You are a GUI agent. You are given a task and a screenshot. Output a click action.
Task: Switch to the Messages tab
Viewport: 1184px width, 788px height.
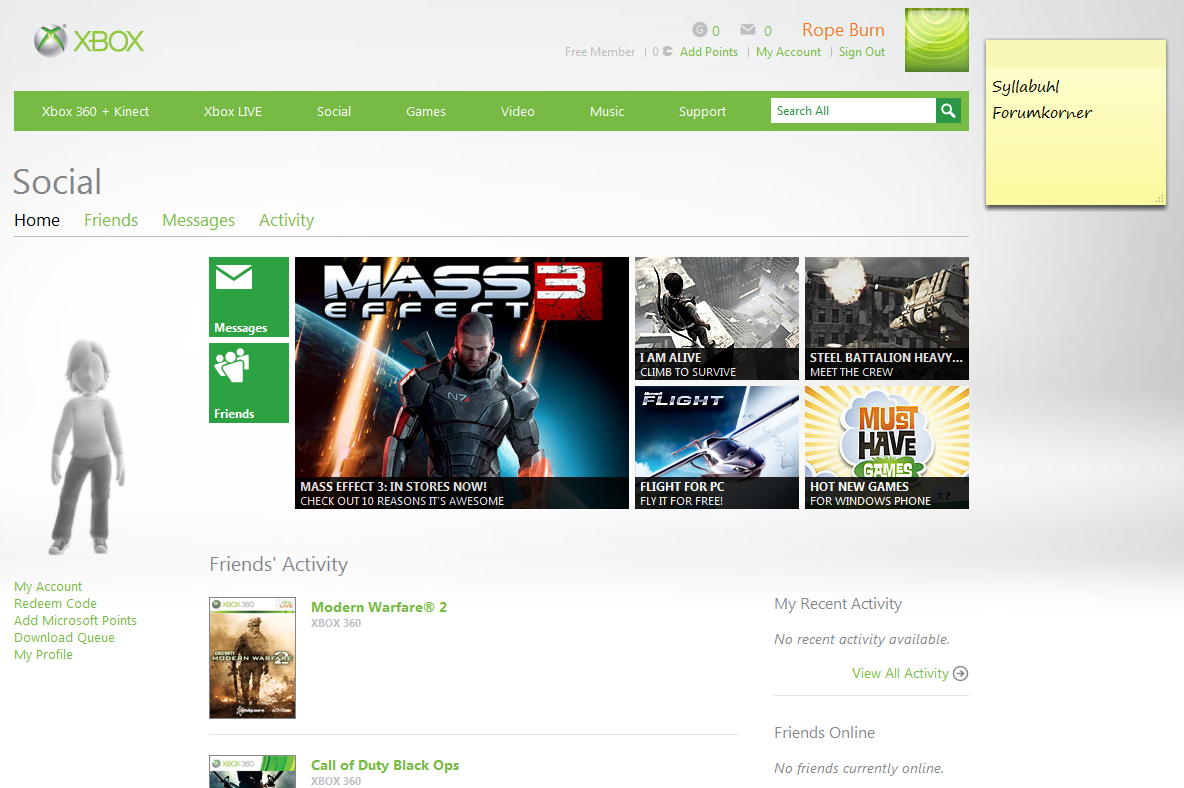pos(199,220)
